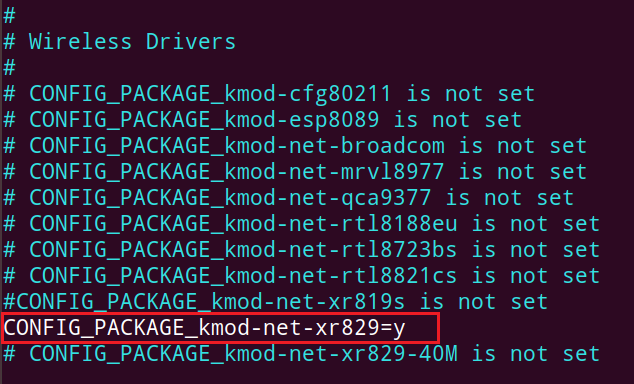Click the kmod-esp8089 not set line
The image size is (634, 384).
tap(262, 120)
